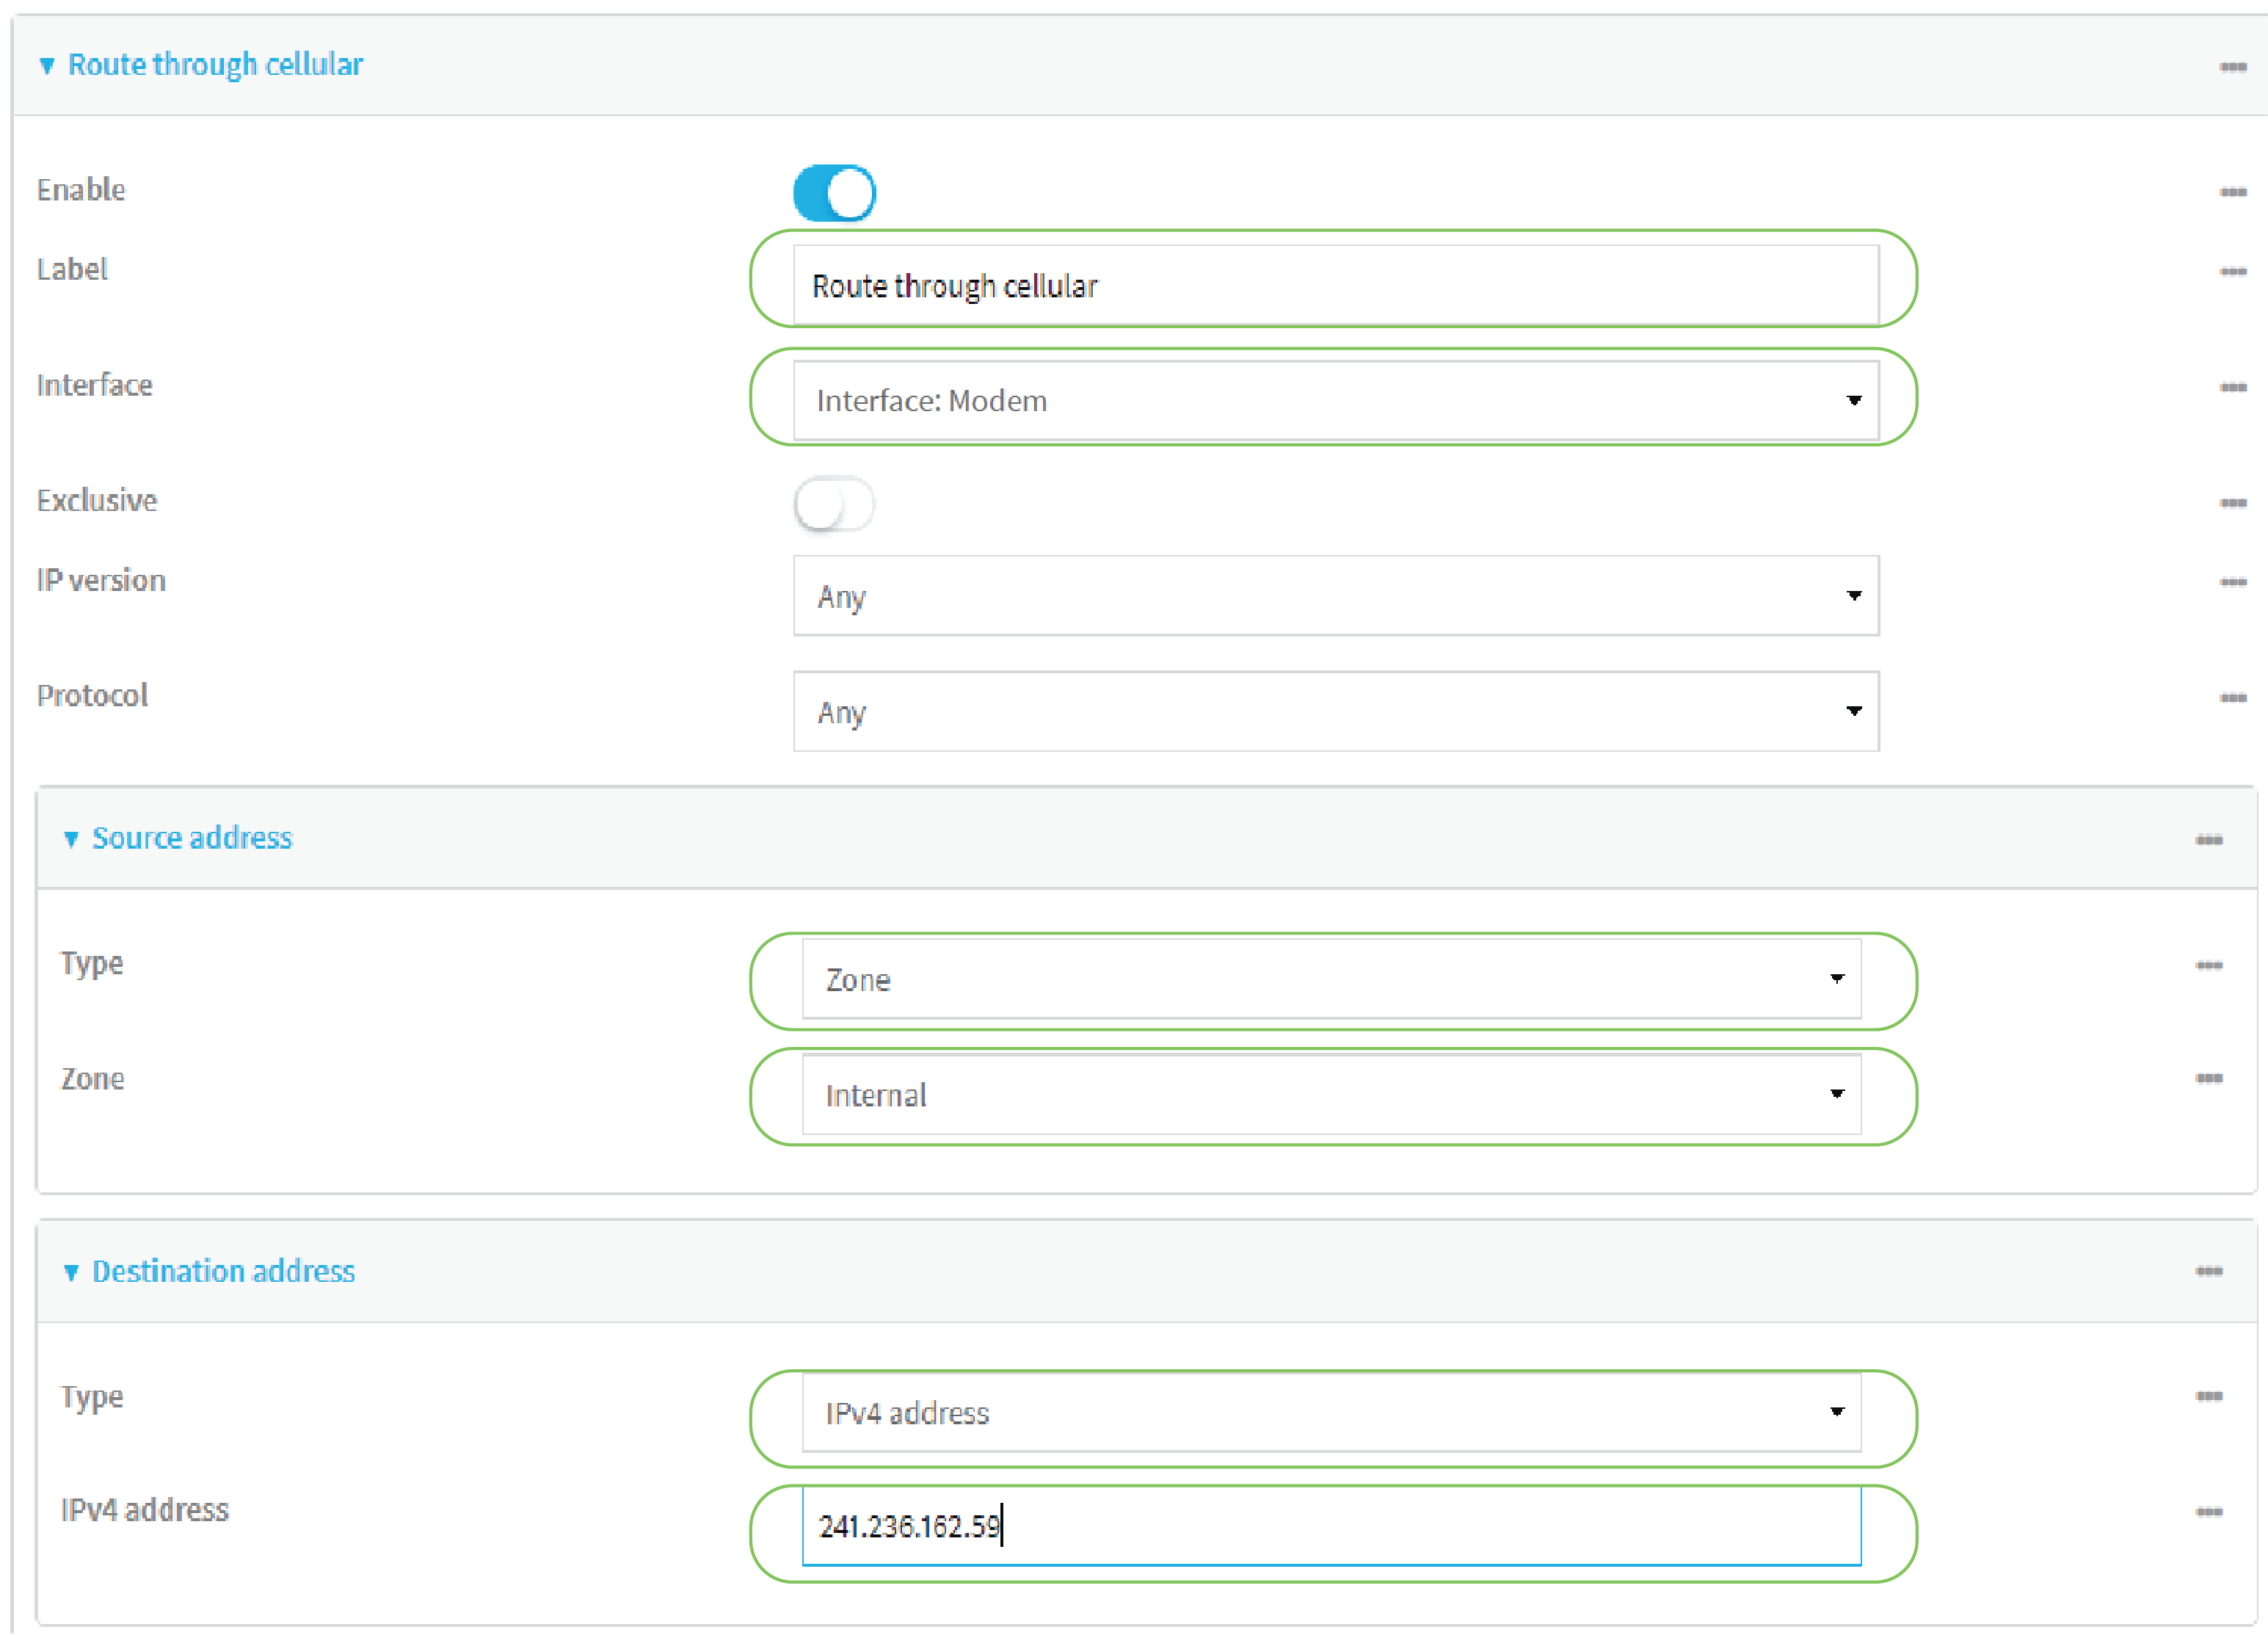Screen dimensions: 2268x1635
Task: Turn on the Exclusive toggle
Action: coord(834,505)
